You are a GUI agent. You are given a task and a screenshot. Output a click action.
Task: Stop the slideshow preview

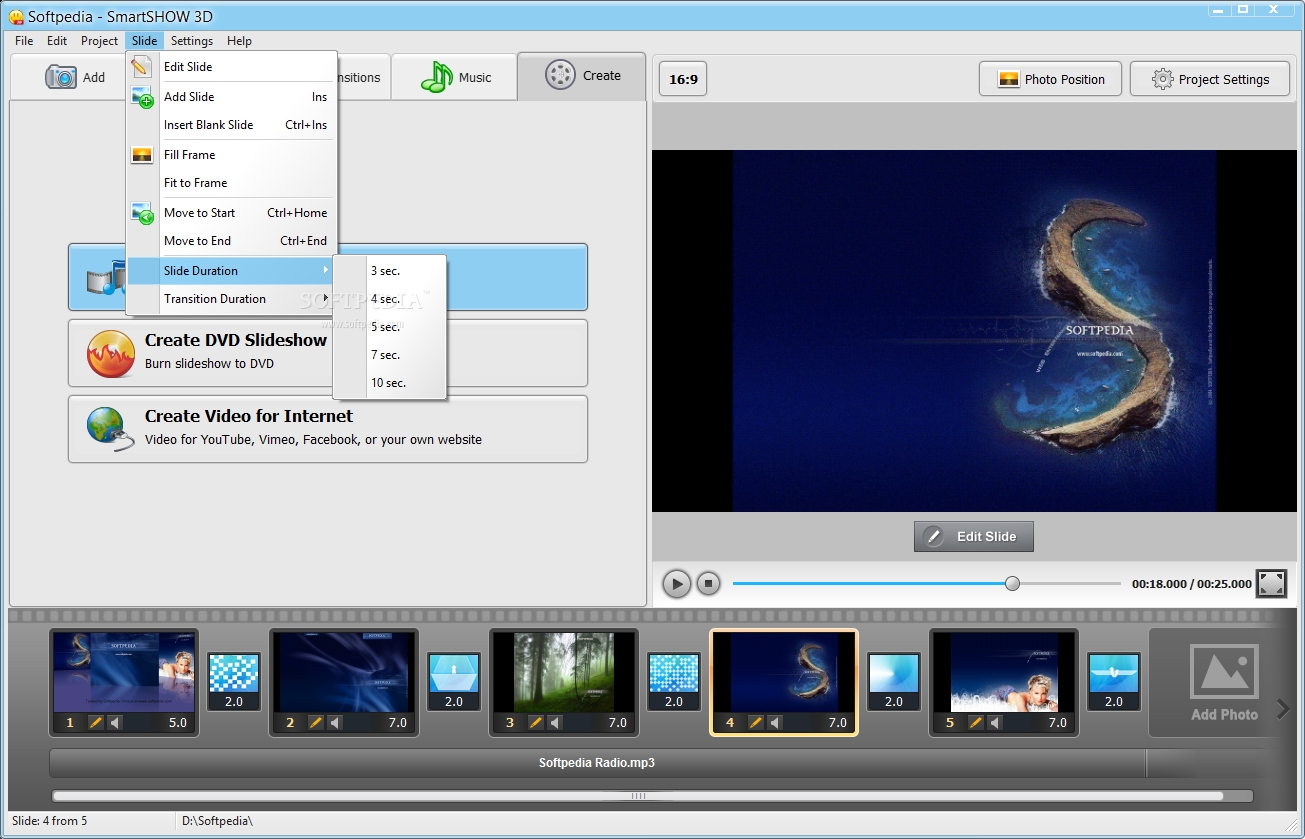[708, 584]
